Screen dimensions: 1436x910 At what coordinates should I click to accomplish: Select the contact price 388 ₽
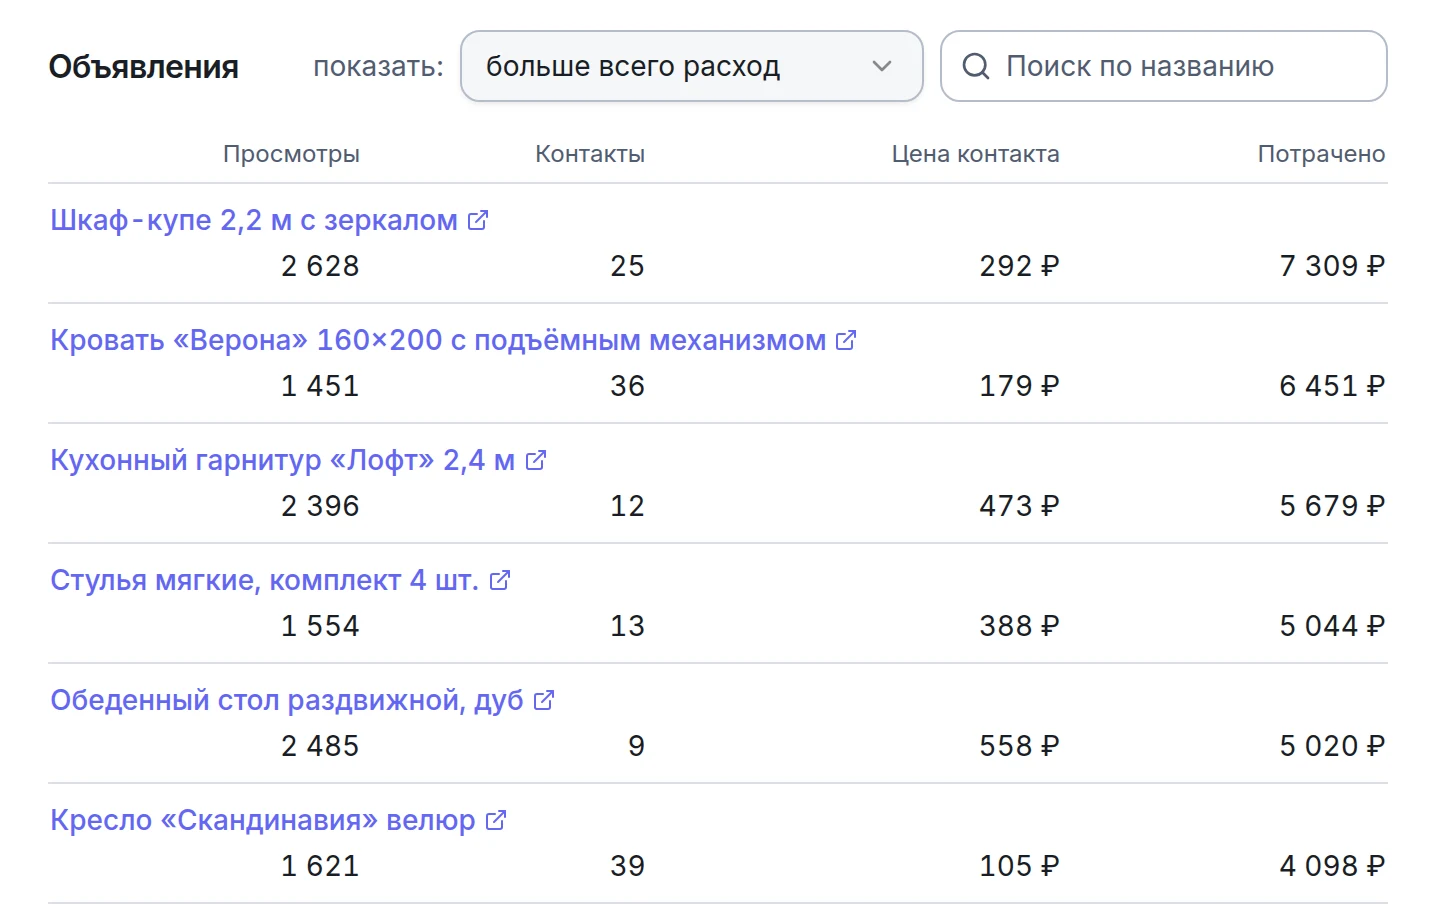pyautogui.click(x=1019, y=626)
